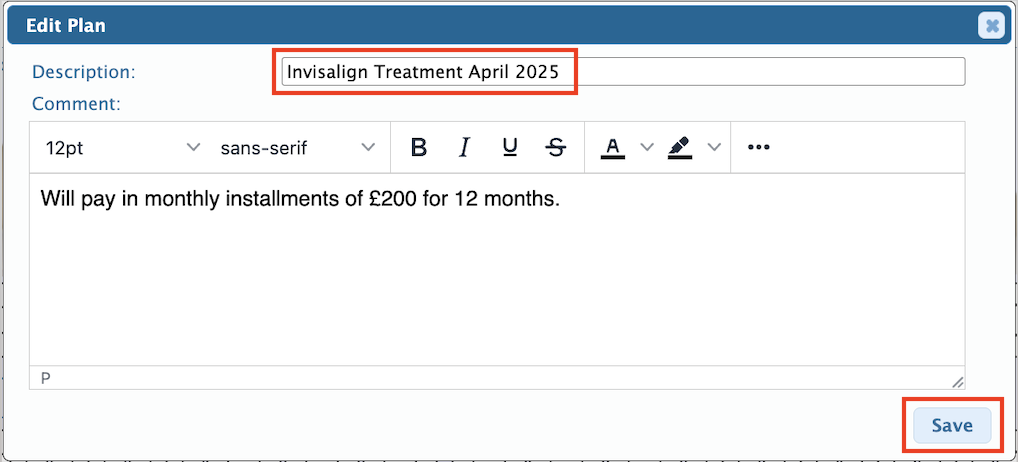Toggle bold formatting in comment toolbar

click(419, 147)
